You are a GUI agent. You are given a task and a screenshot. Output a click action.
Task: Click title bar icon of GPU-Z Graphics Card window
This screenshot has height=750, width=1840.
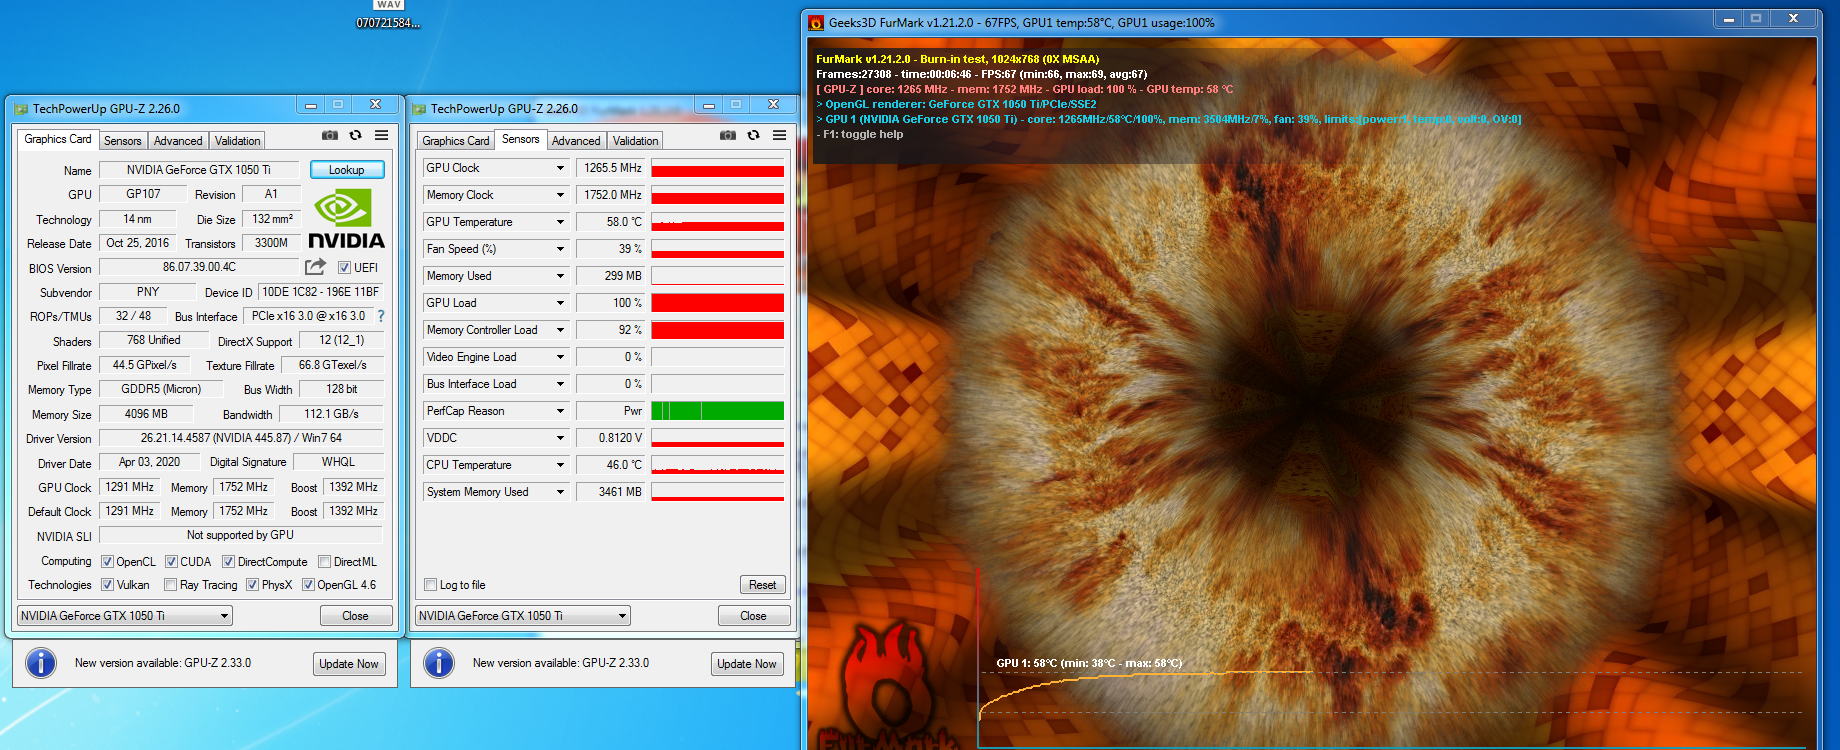(22, 108)
